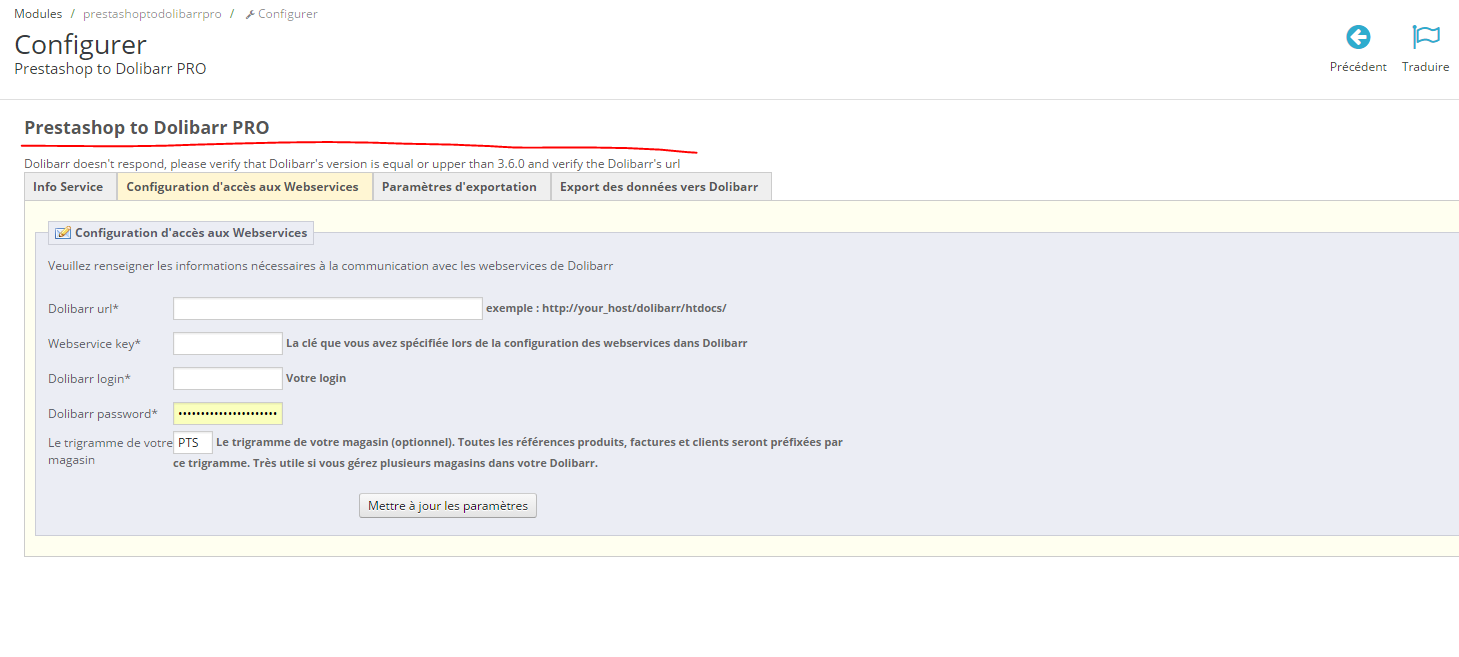Click the La clé que vous avez spécifiée hint
Image resolution: width=1459 pixels, height=657 pixels.
[517, 343]
